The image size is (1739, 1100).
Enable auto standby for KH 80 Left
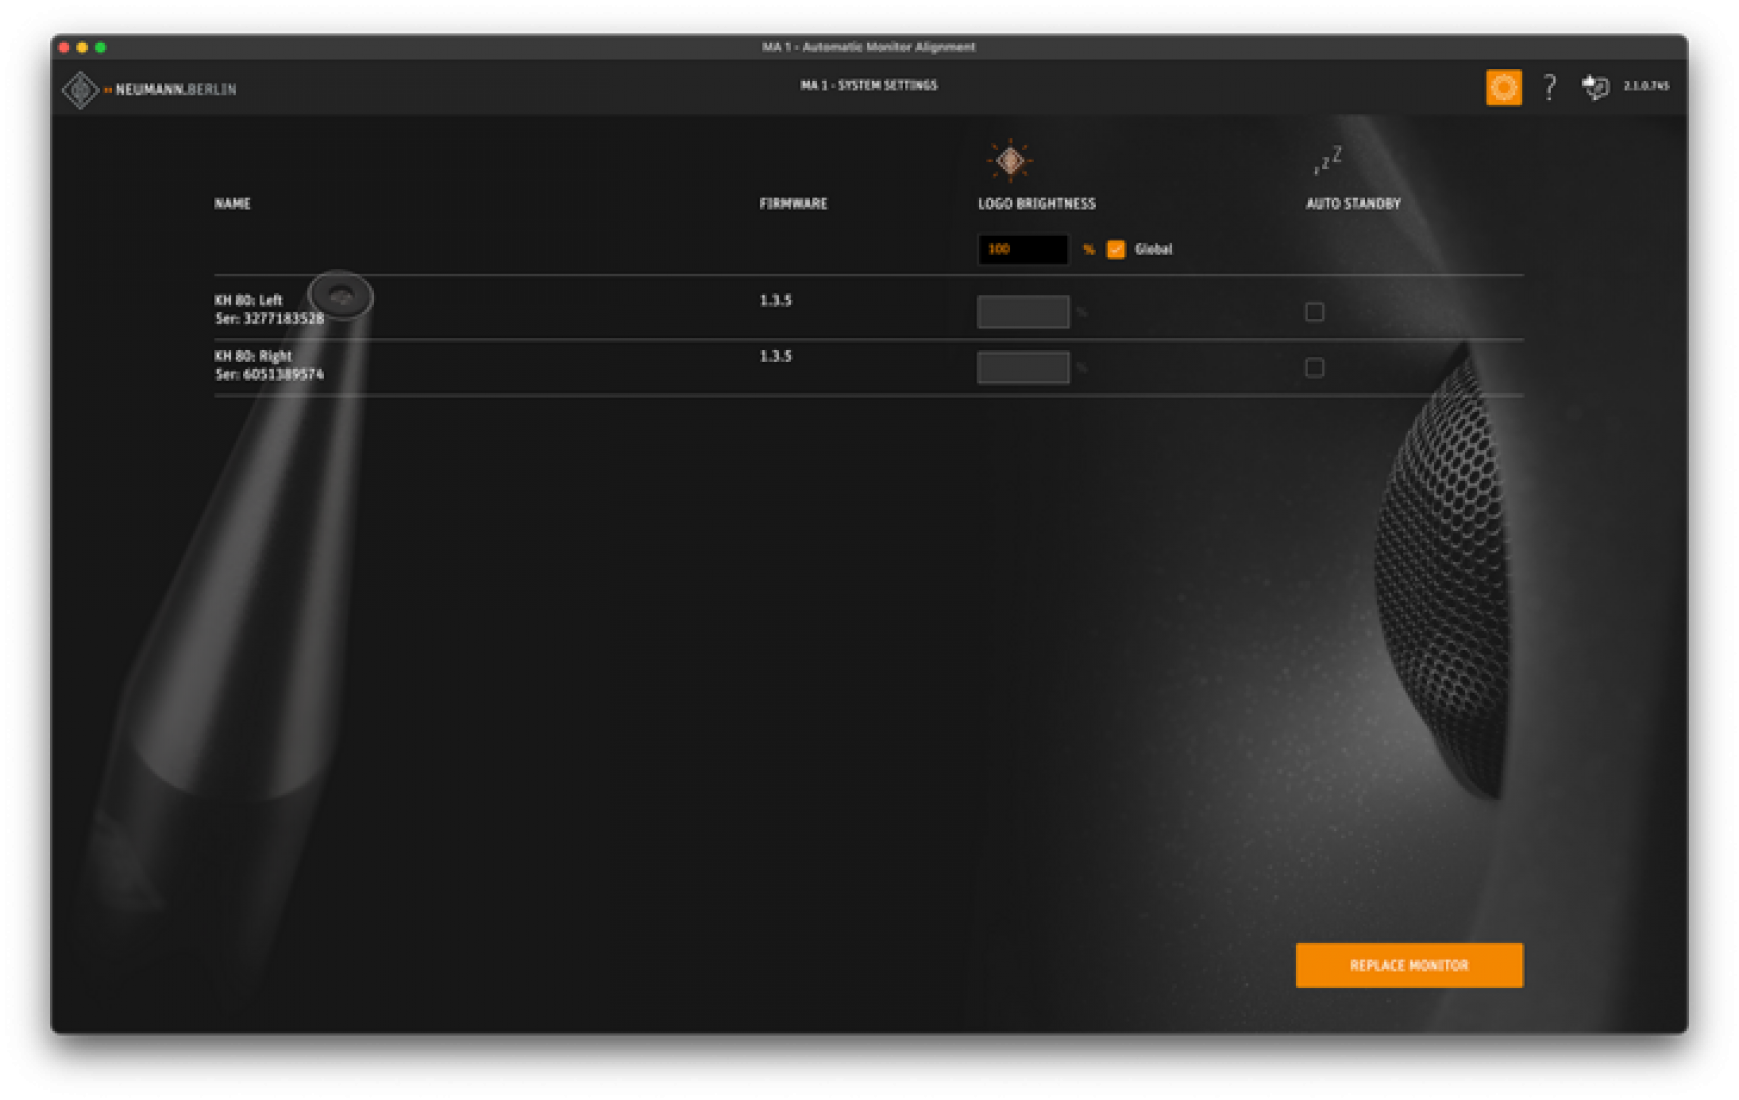pos(1314,312)
